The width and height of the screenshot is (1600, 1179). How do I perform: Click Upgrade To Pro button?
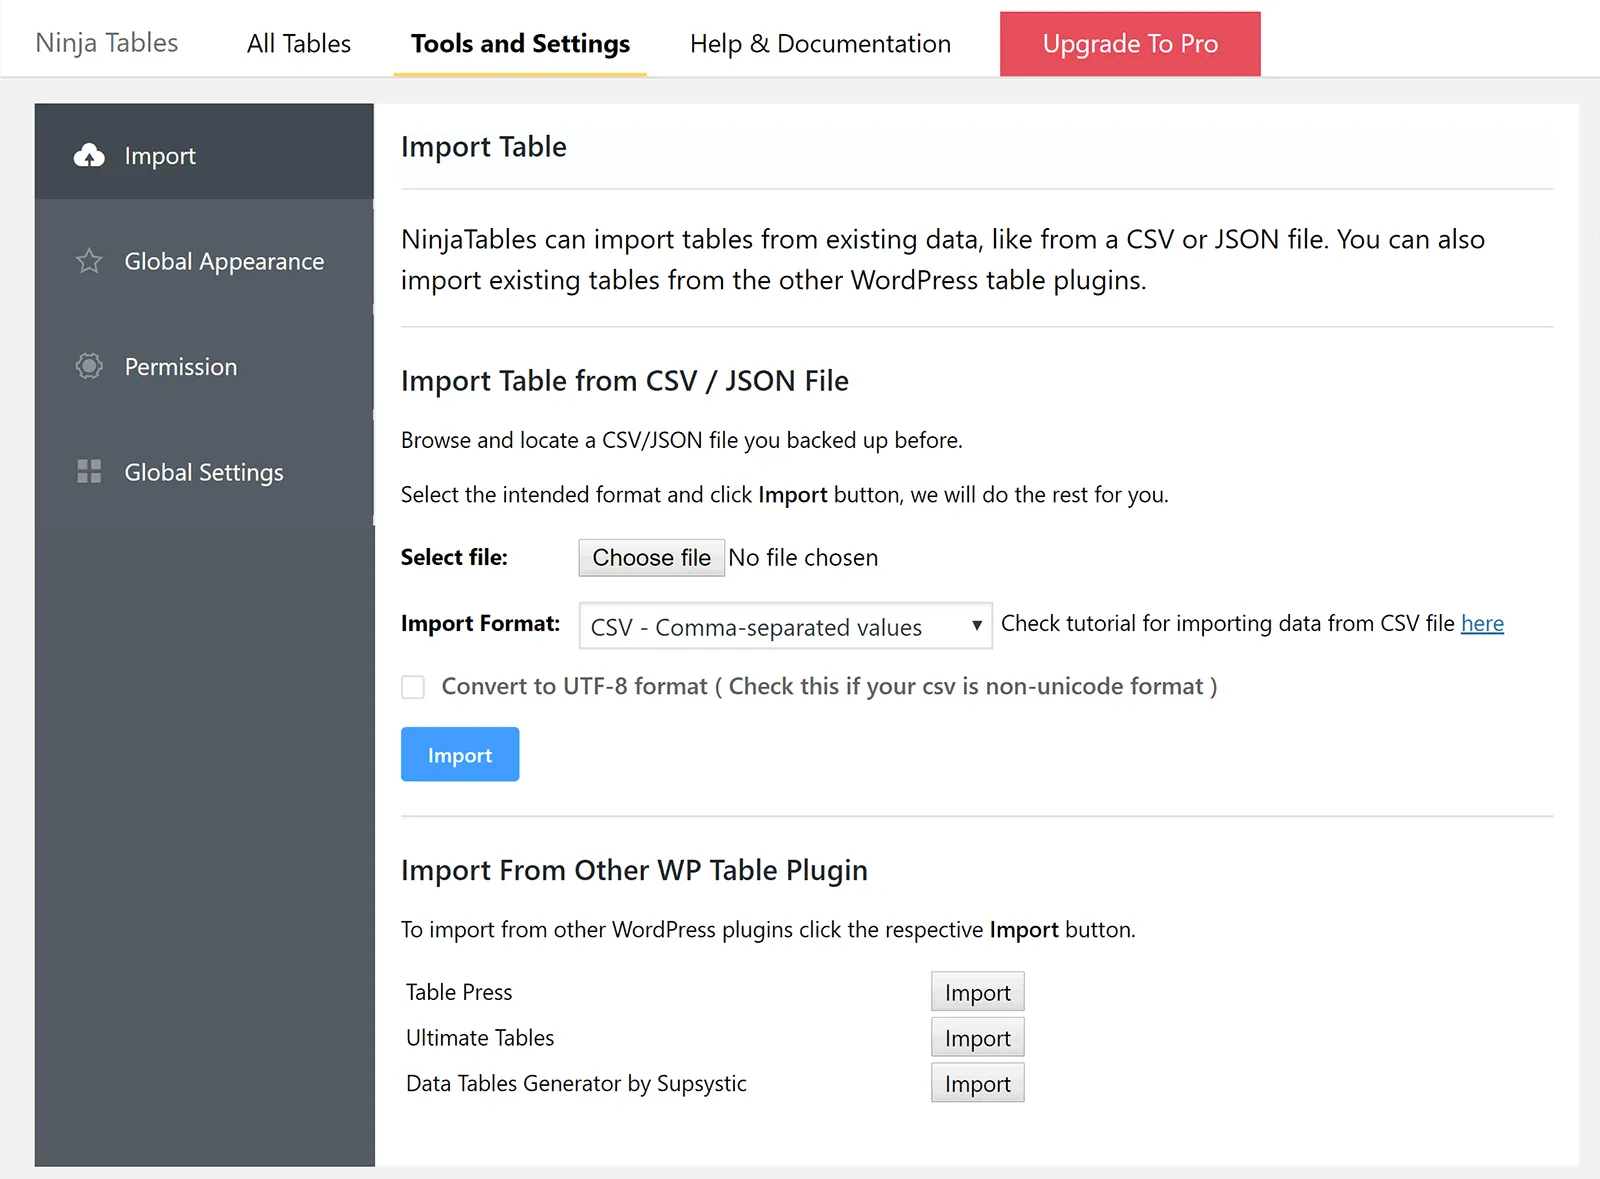point(1130,44)
